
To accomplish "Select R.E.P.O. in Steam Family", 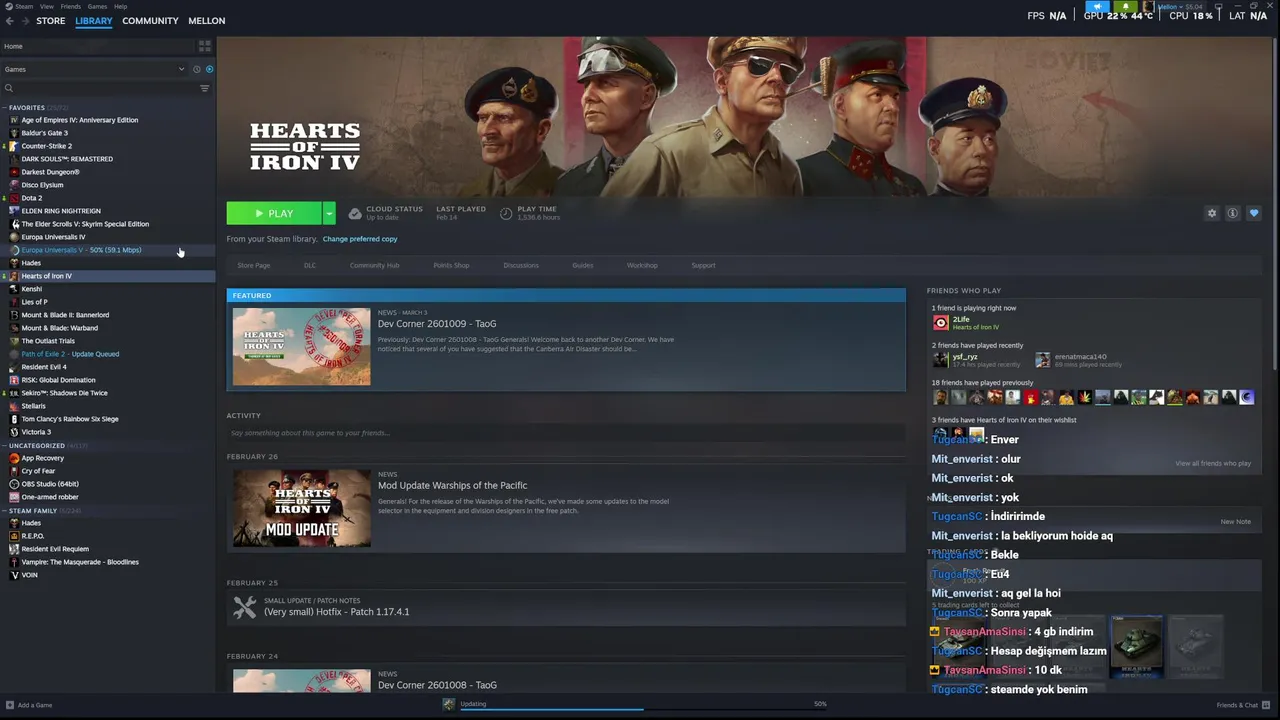I will [x=33, y=536].
